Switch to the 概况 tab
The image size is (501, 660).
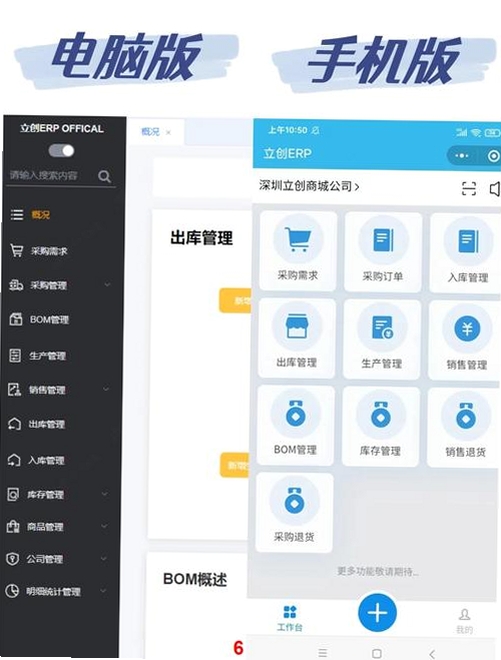[150, 132]
